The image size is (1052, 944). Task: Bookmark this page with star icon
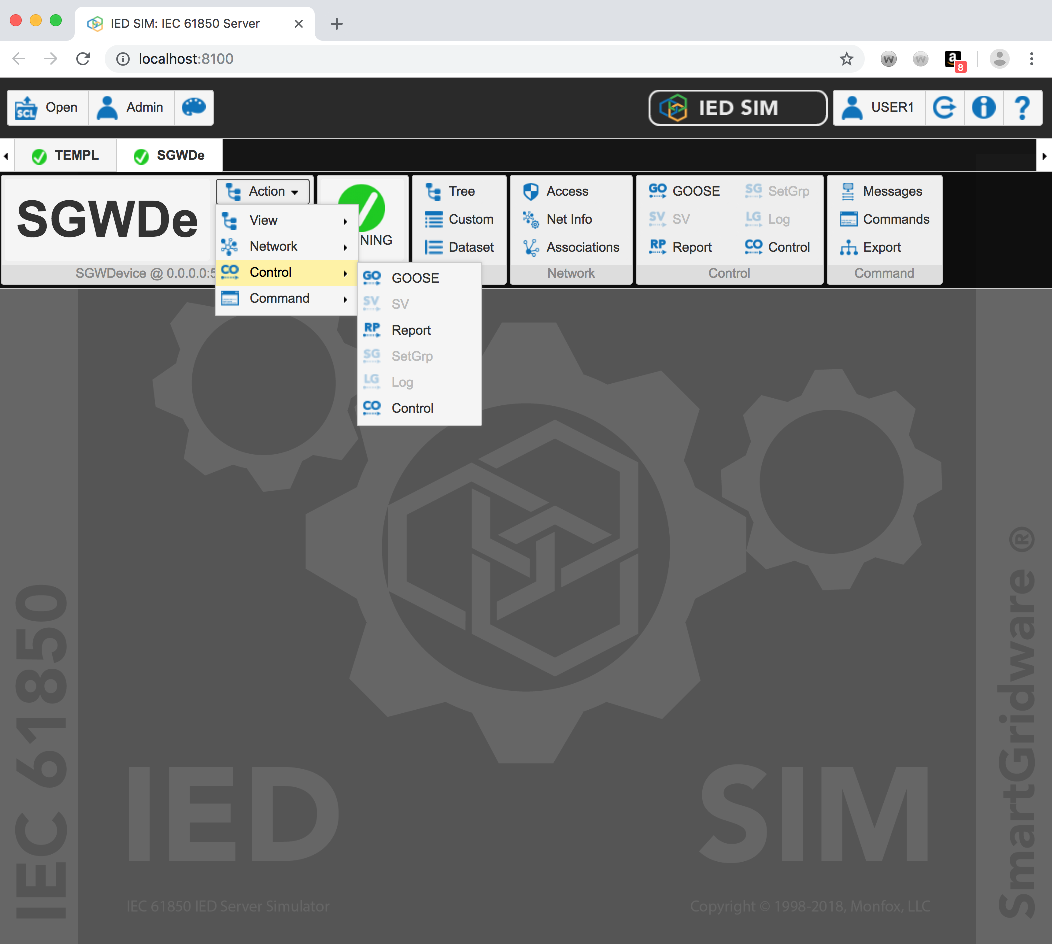click(x=847, y=59)
